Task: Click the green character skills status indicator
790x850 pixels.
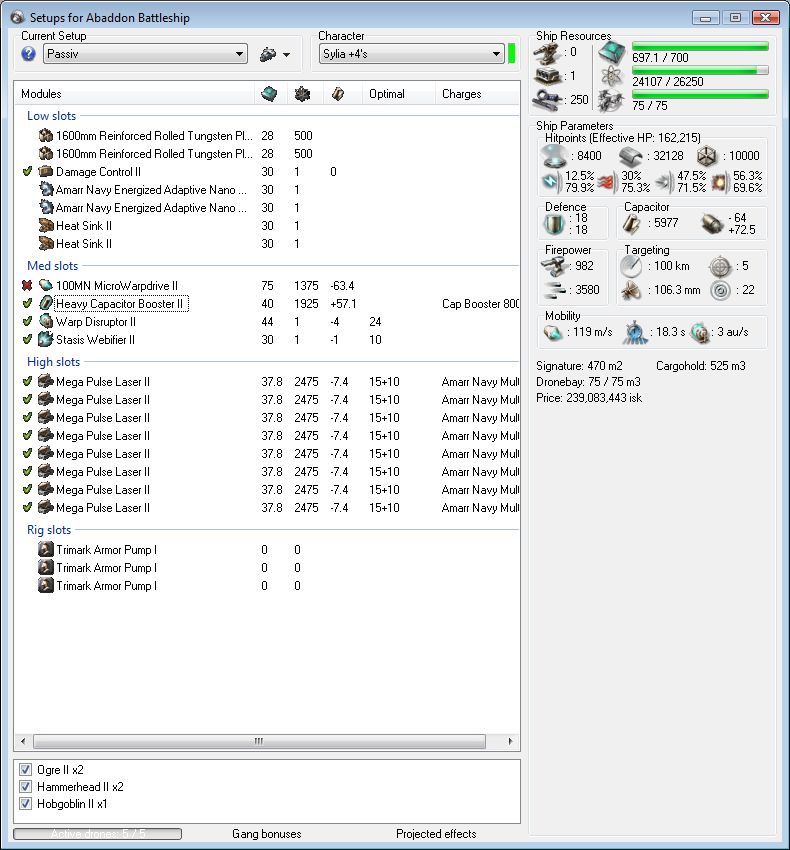Action: [x=511, y=54]
